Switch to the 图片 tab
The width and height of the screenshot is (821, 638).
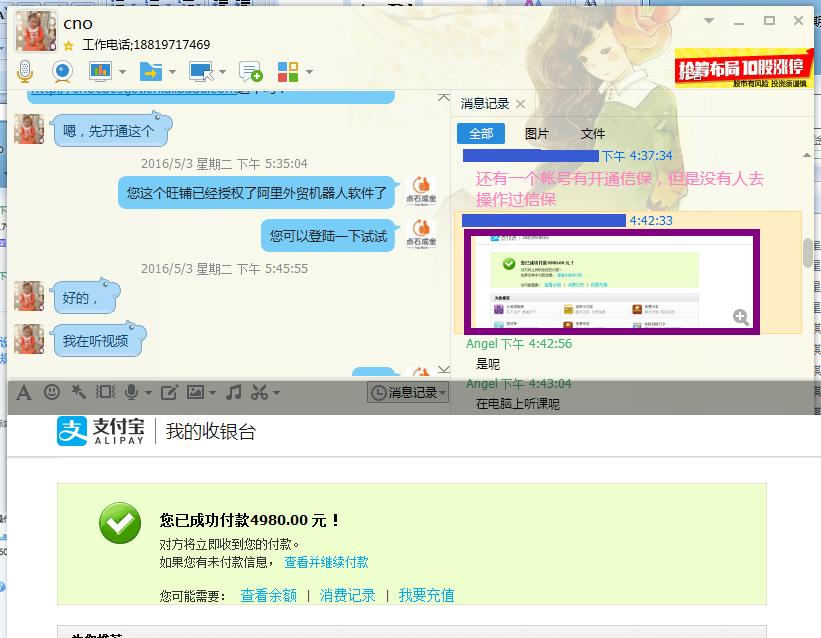(x=537, y=134)
